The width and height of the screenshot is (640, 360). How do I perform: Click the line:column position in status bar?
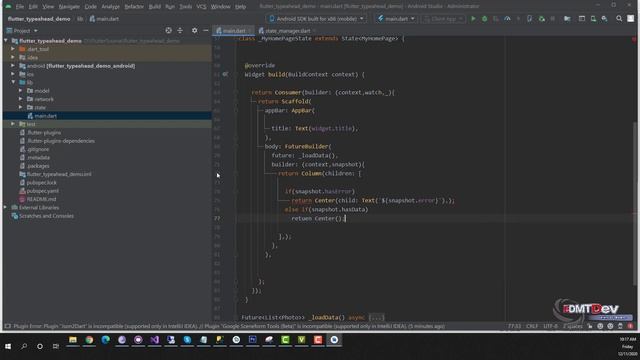point(514,326)
